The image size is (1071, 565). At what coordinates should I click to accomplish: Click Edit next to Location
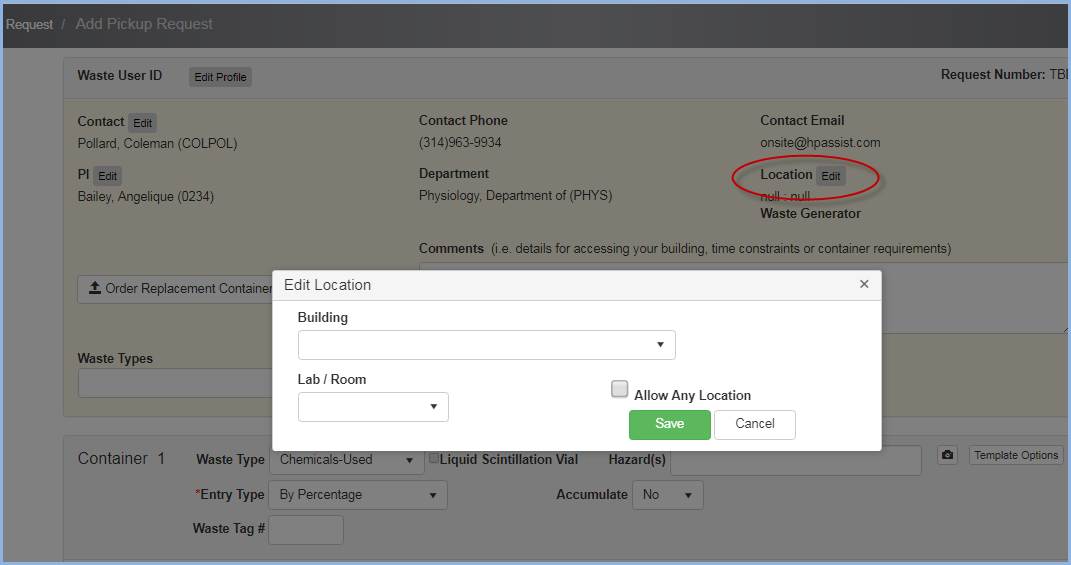(831, 176)
